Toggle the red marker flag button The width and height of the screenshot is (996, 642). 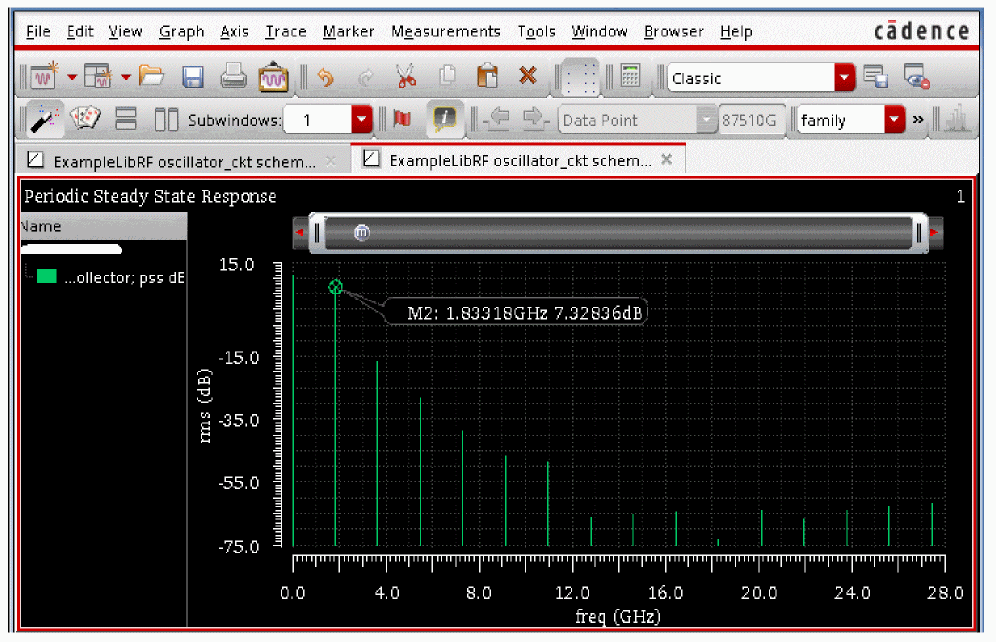[x=402, y=120]
